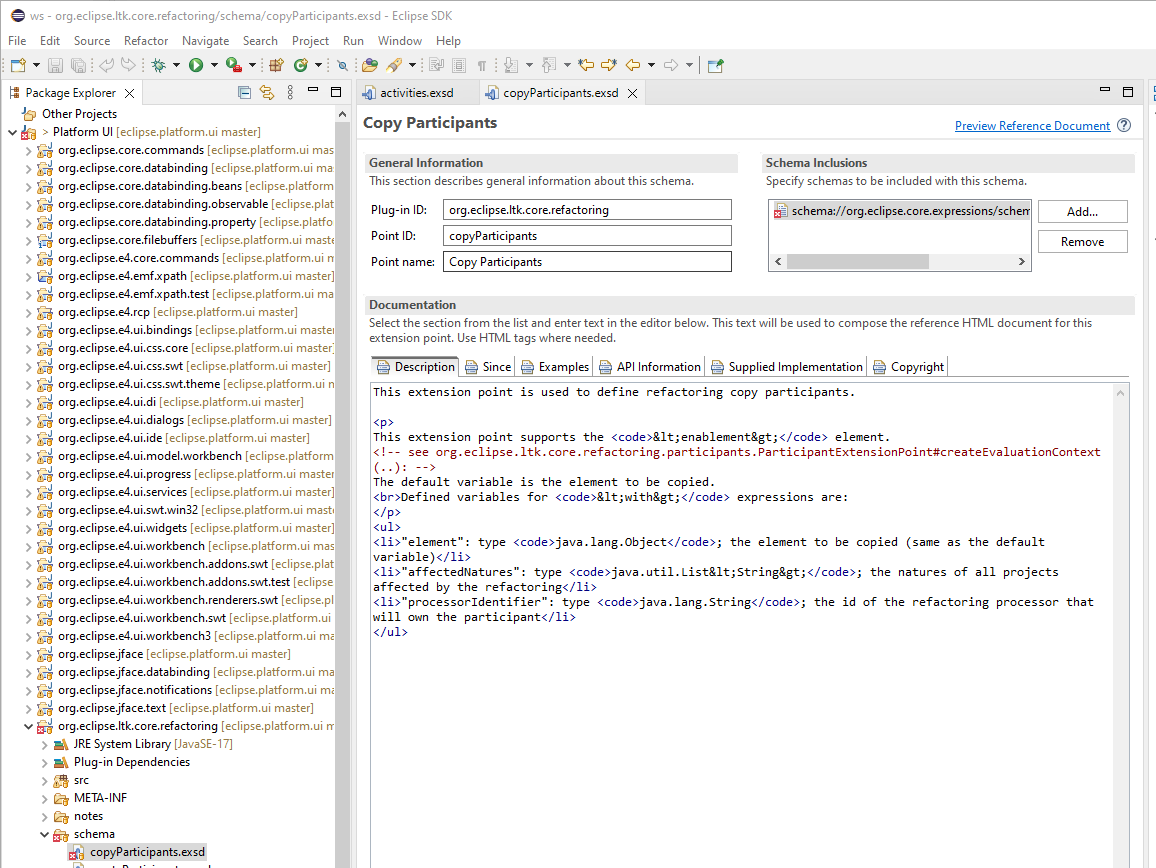This screenshot has width=1156, height=868.
Task: Click the New Java Package icon
Action: [276, 66]
